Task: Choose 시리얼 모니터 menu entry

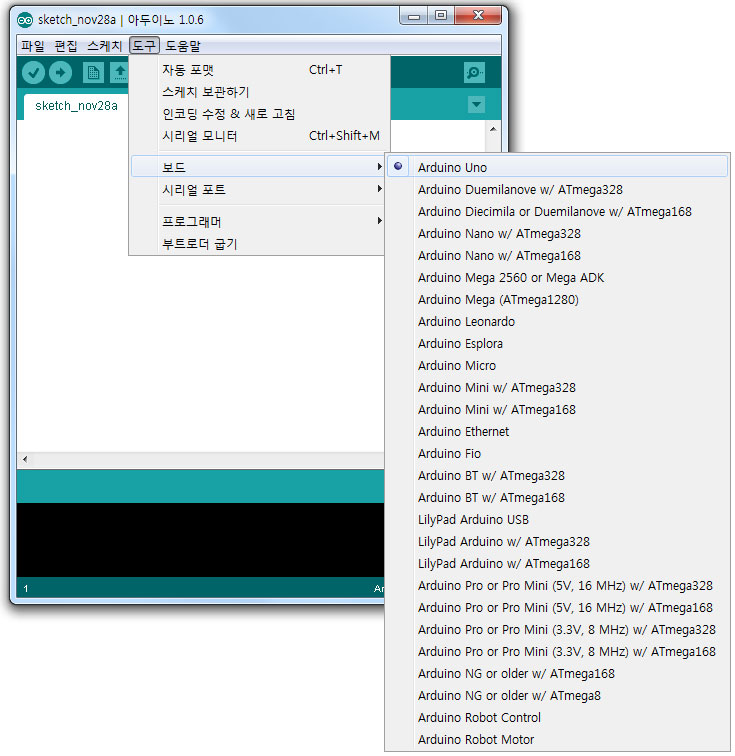Action: point(257,136)
